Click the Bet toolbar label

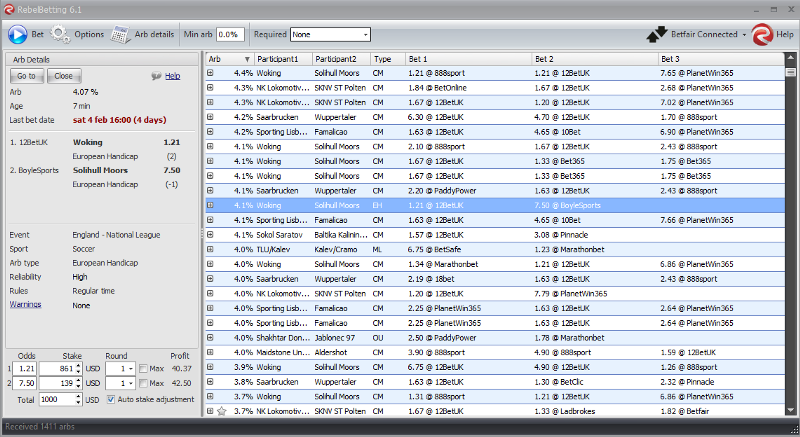[x=38, y=34]
